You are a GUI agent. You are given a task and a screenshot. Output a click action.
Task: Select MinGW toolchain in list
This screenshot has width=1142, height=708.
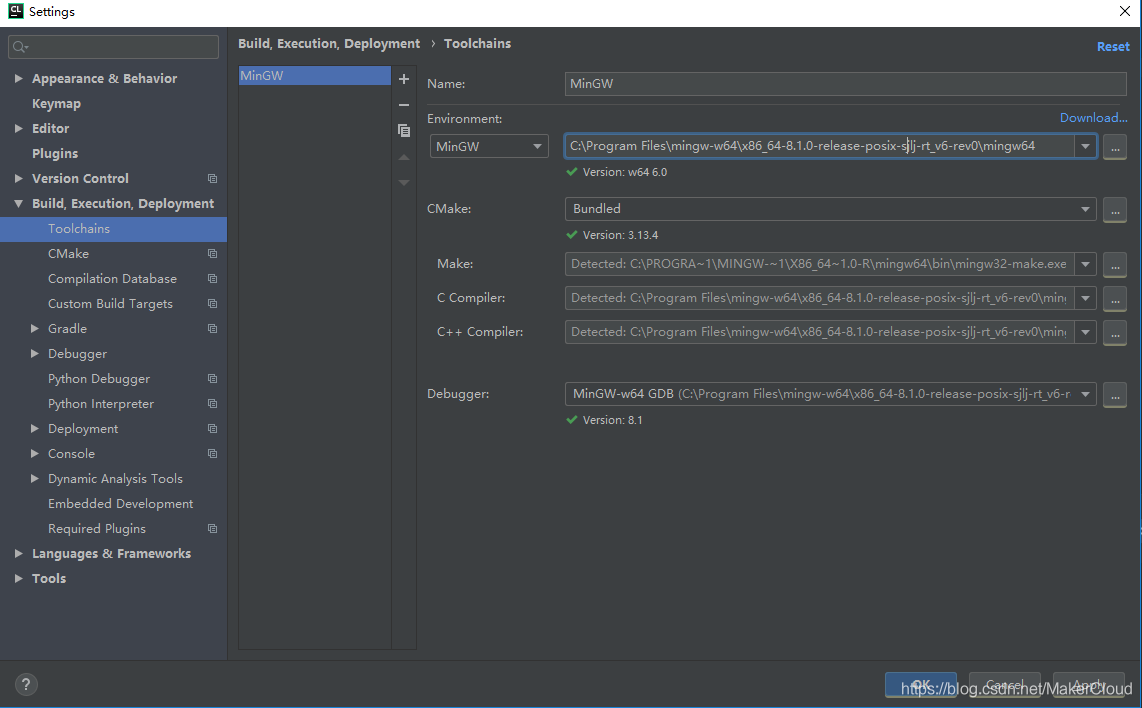[x=315, y=76]
